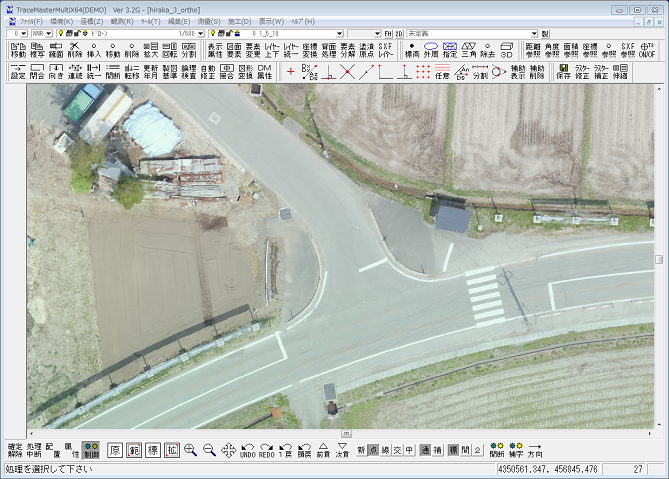The height and width of the screenshot is (479, 669).
Task: Select the 外周 (outline) ellipse tool
Action: tap(431, 50)
